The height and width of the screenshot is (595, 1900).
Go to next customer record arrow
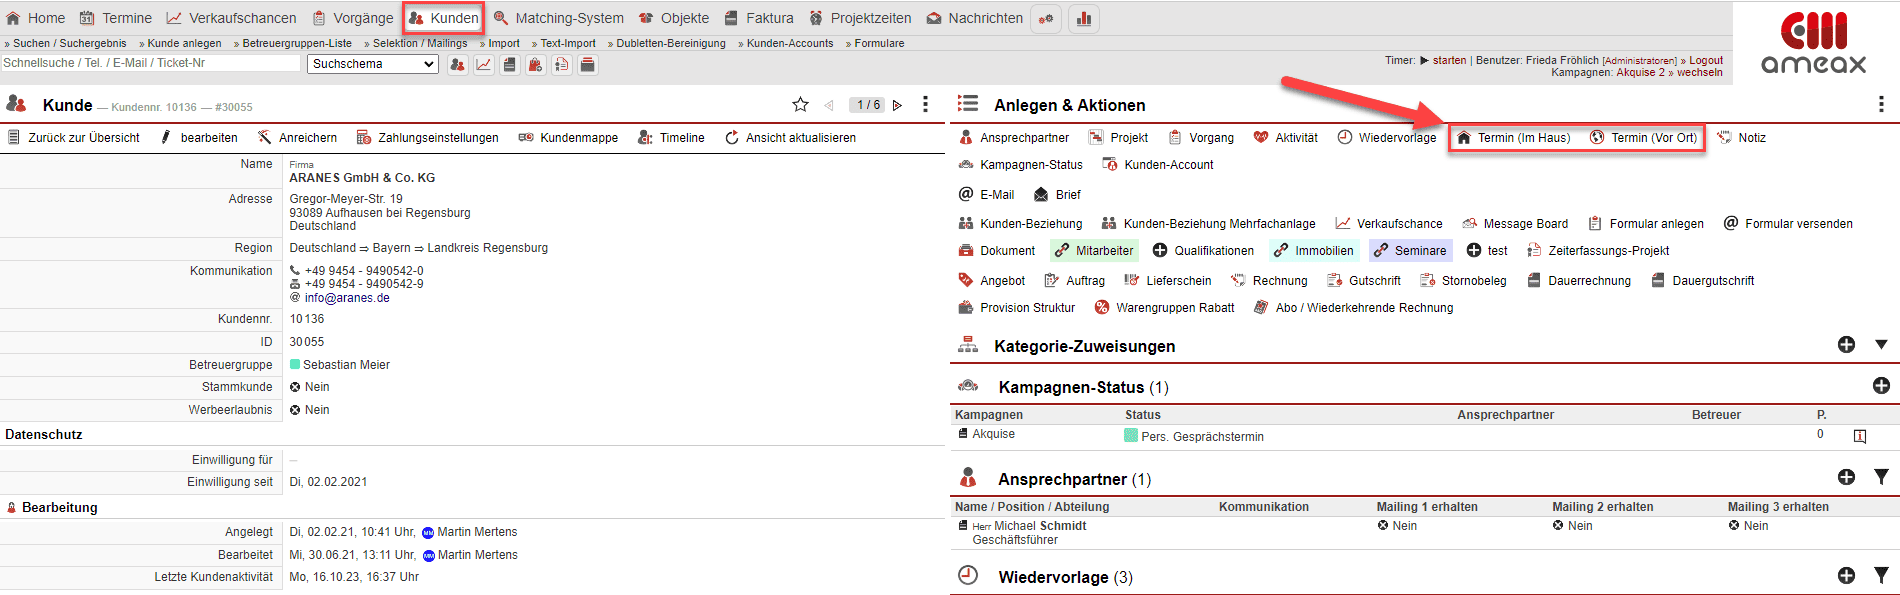click(x=897, y=105)
